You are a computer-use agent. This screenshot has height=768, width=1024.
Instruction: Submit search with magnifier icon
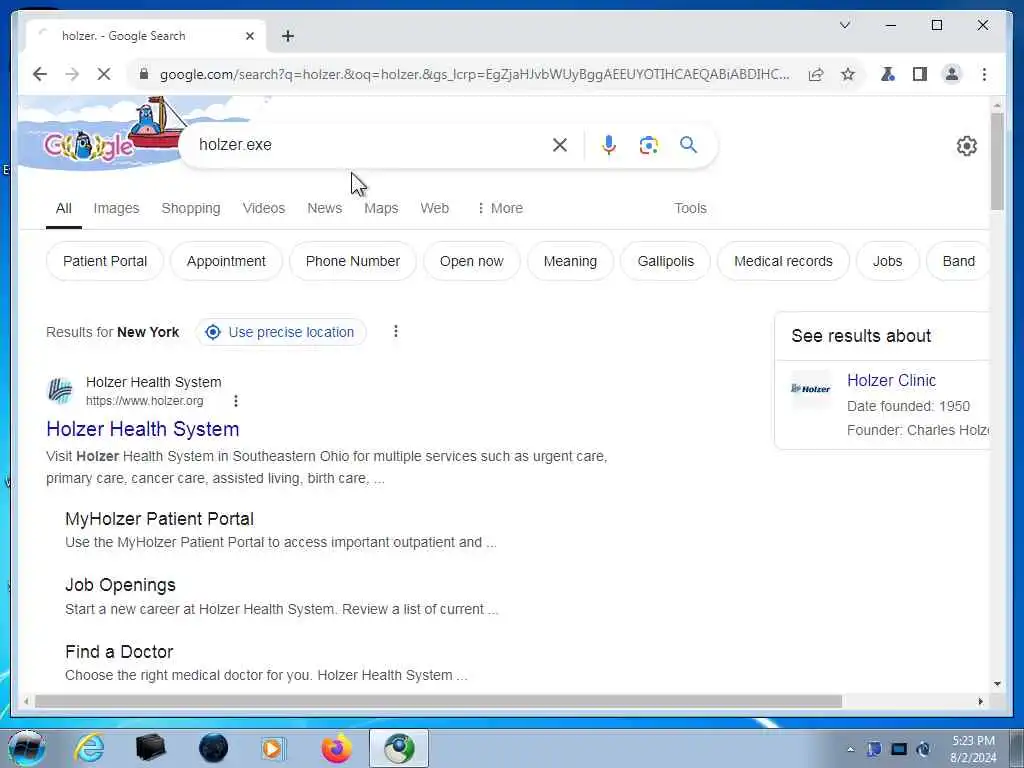pos(688,144)
